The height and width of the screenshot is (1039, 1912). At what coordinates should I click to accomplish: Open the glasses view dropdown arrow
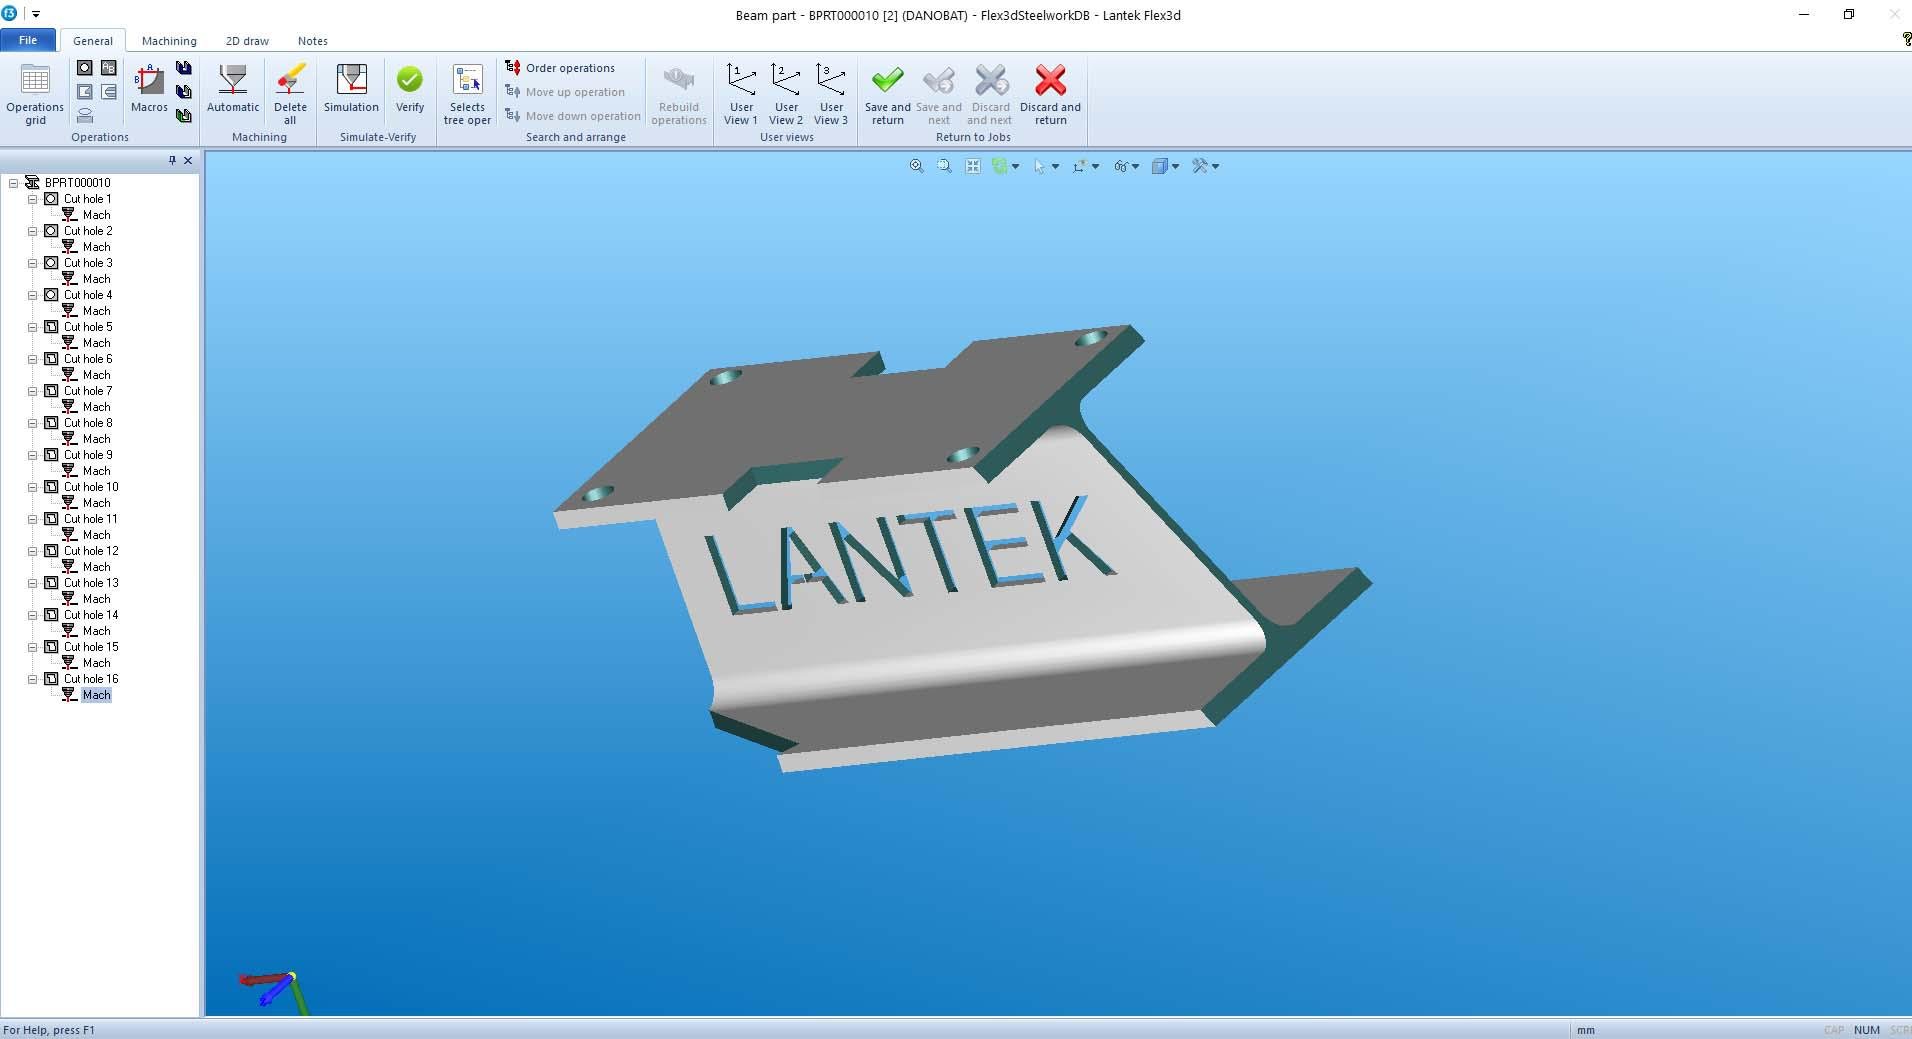[x=1135, y=166]
